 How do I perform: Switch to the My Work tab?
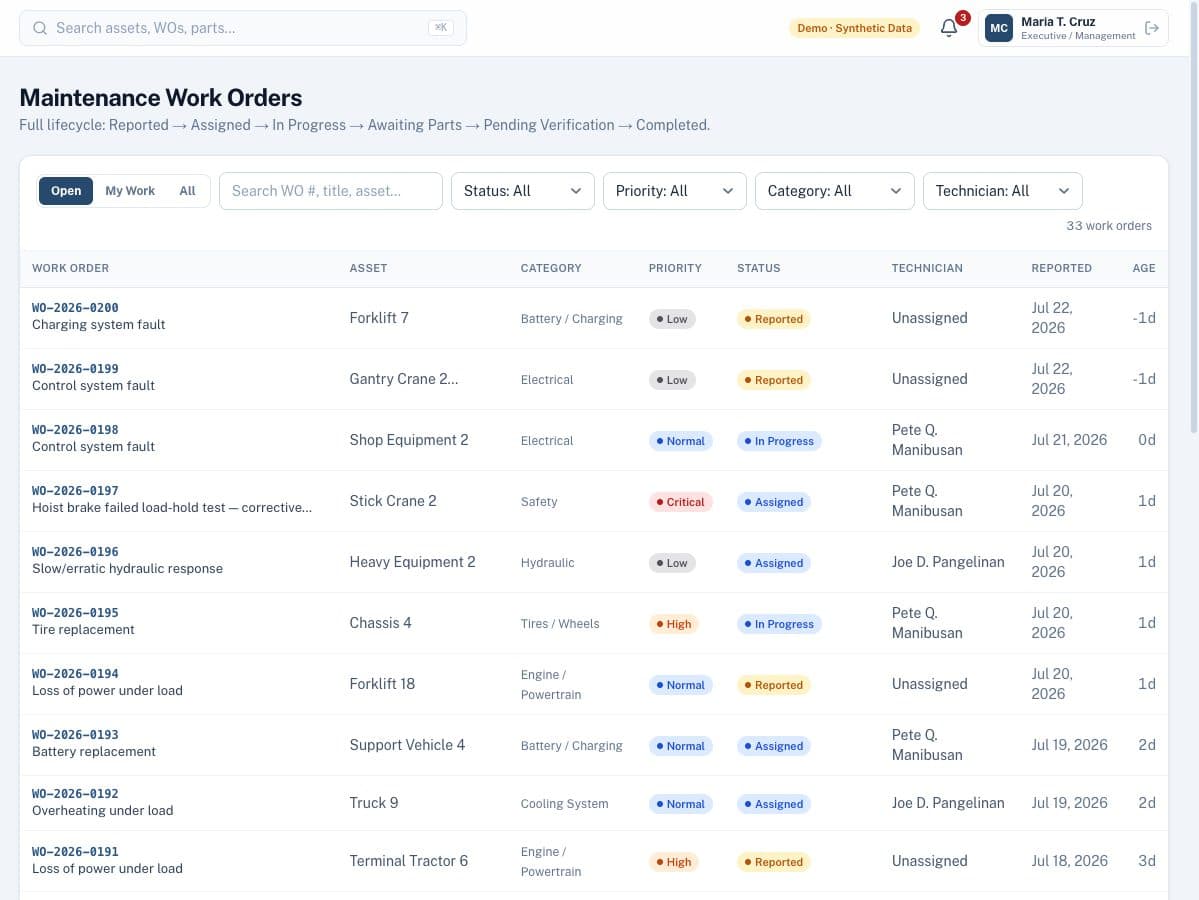(130, 190)
